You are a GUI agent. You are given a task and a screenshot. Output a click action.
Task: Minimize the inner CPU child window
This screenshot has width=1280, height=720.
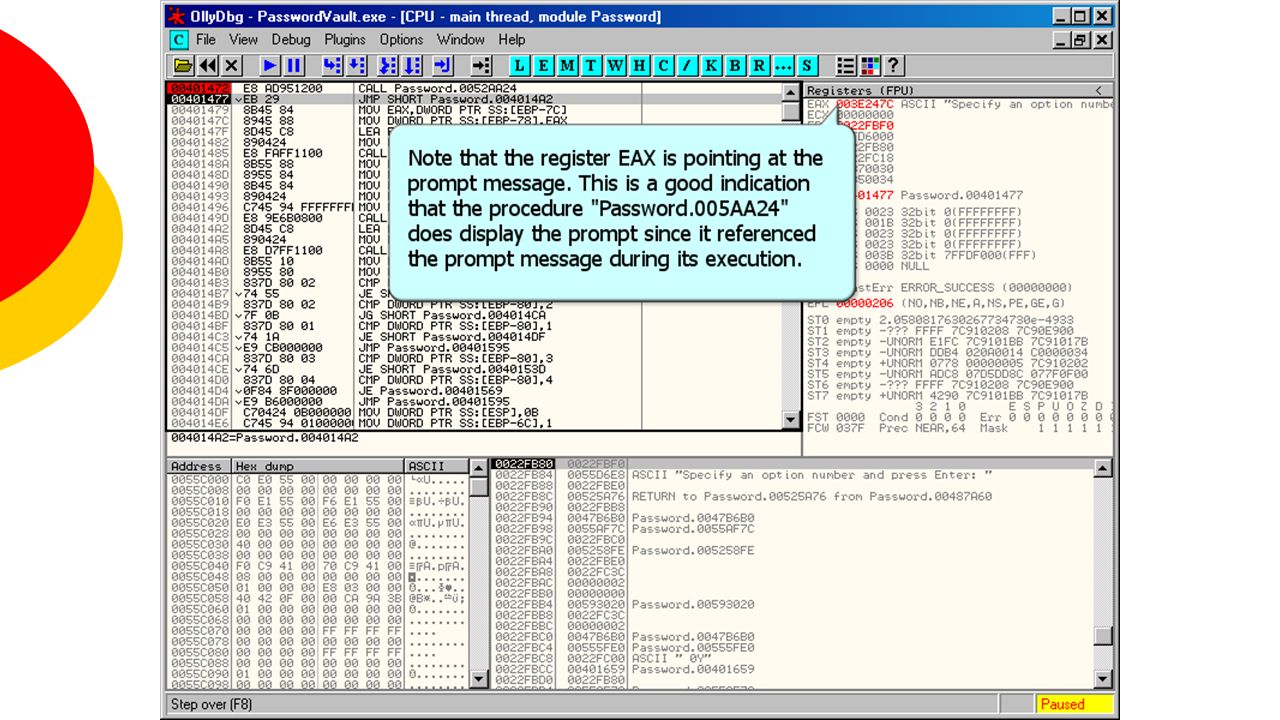coord(1063,40)
